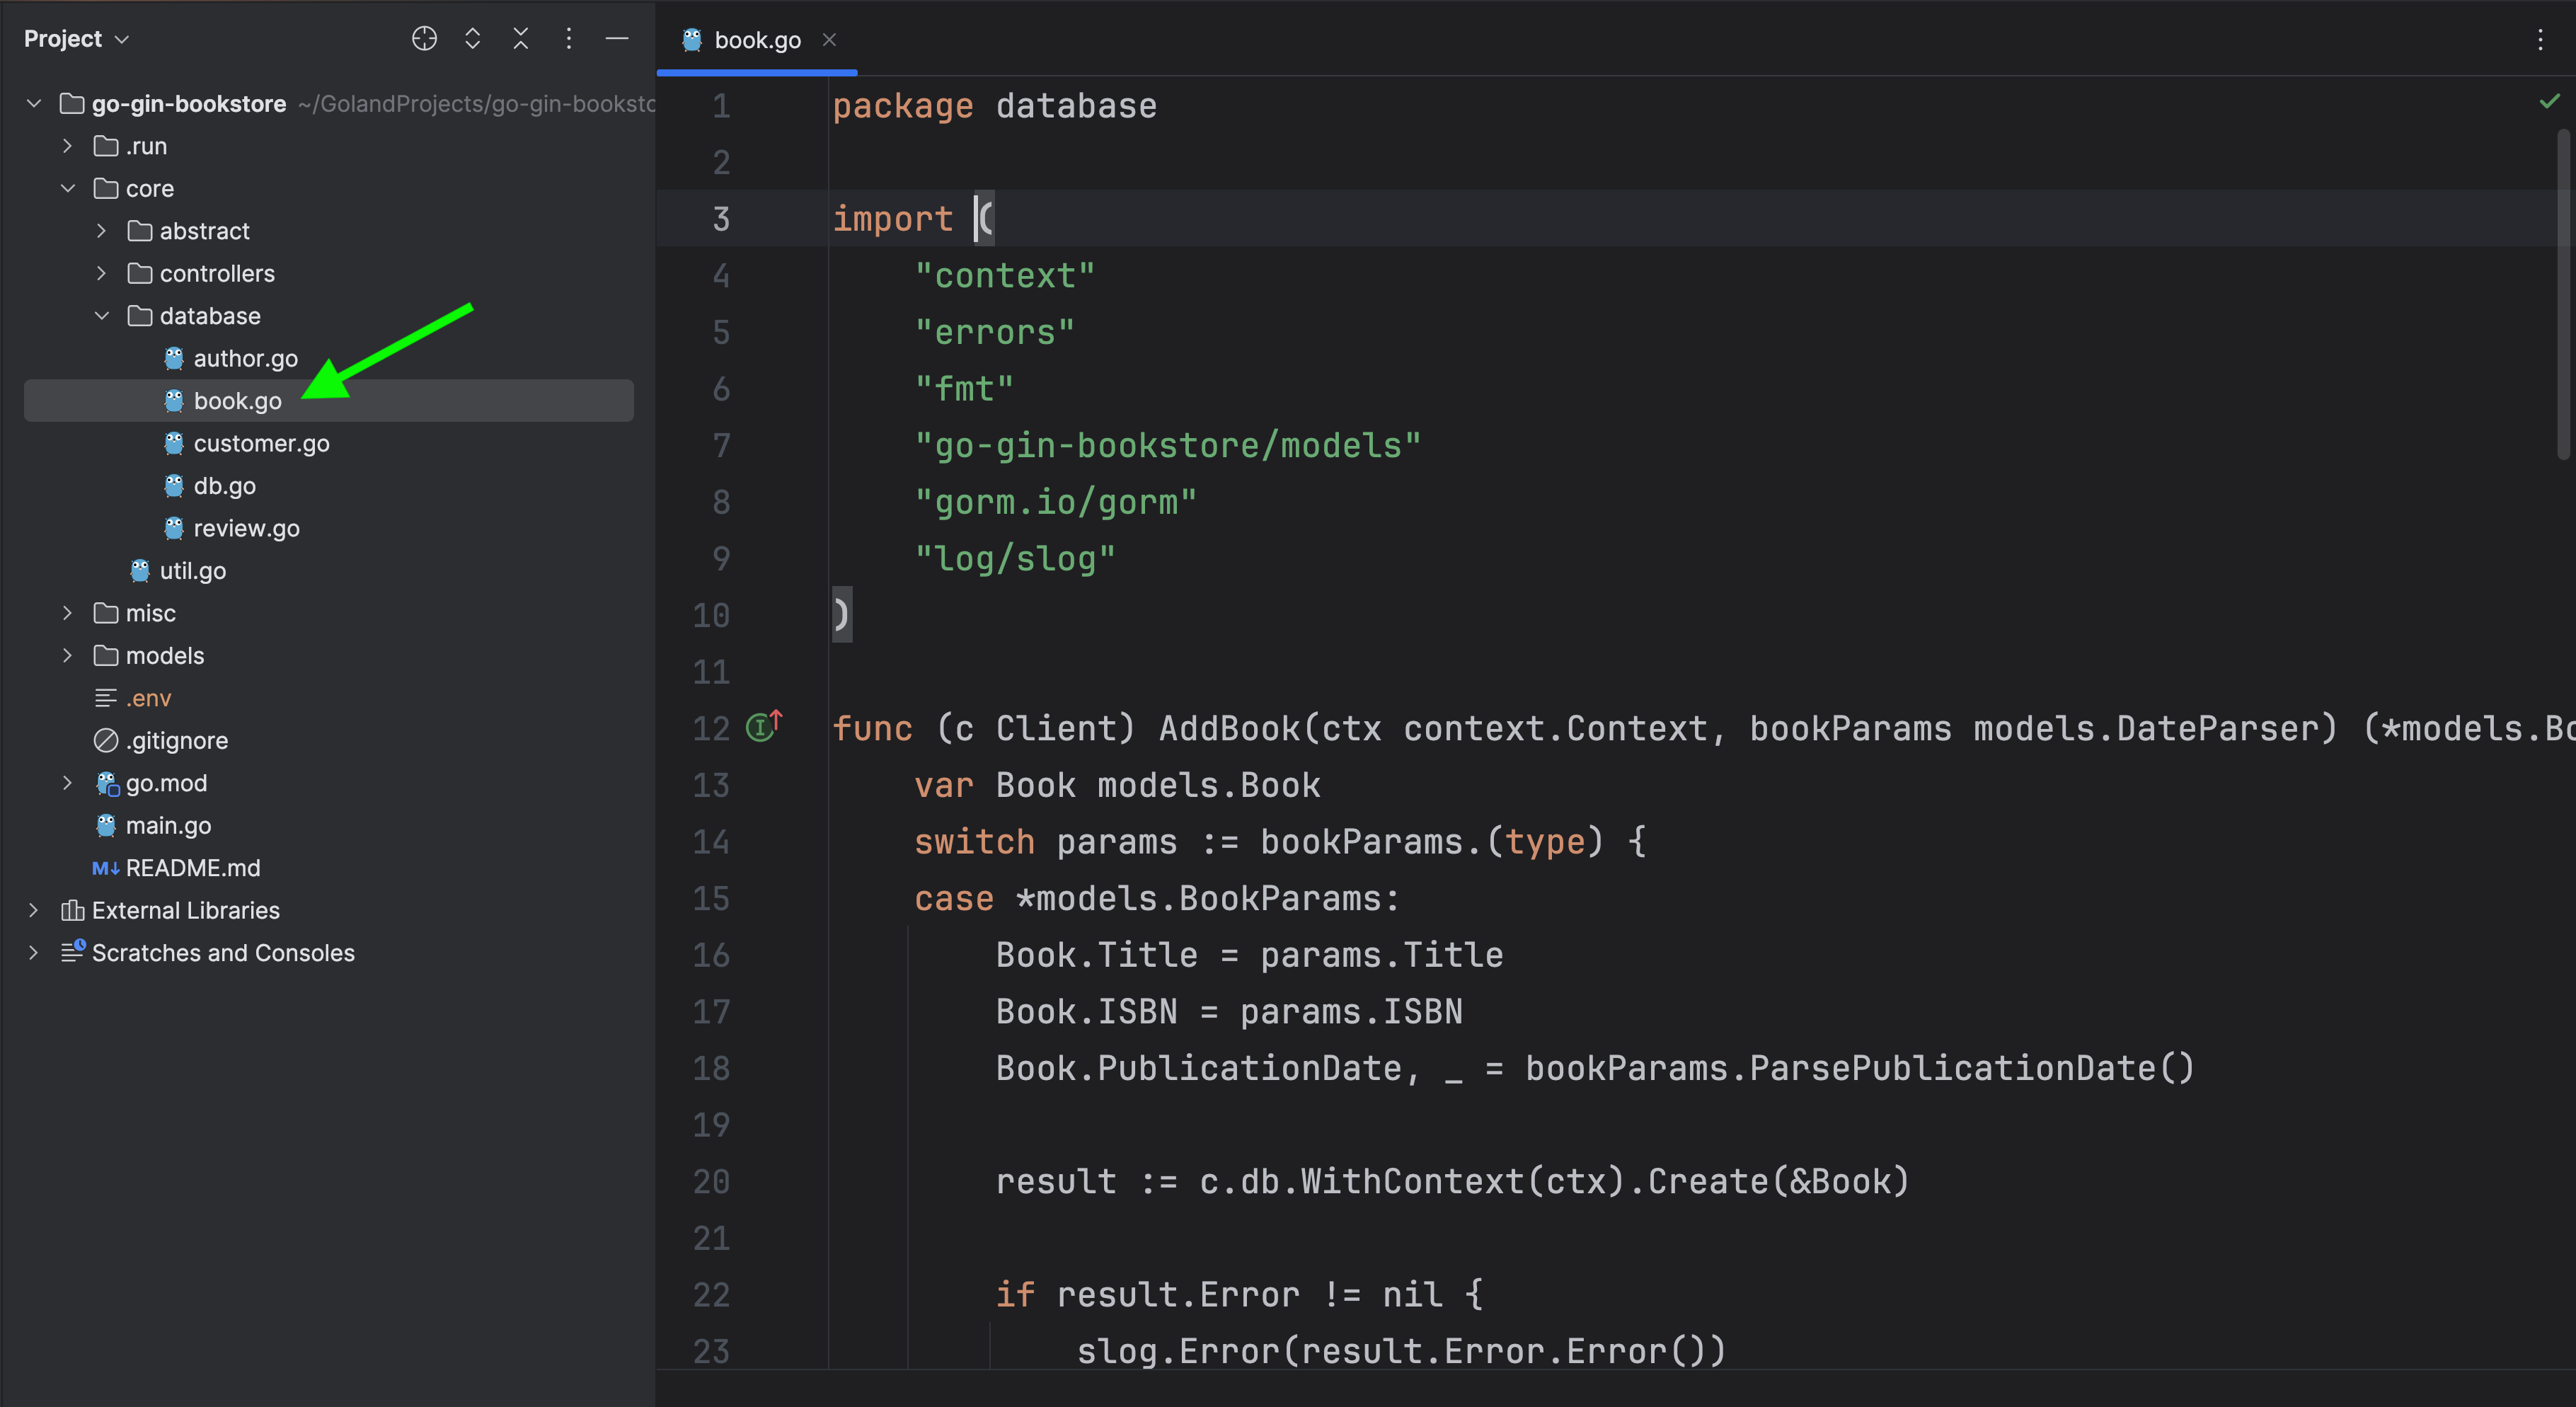Open customer.go in the project tree
The height and width of the screenshot is (1407, 2576).
261,443
